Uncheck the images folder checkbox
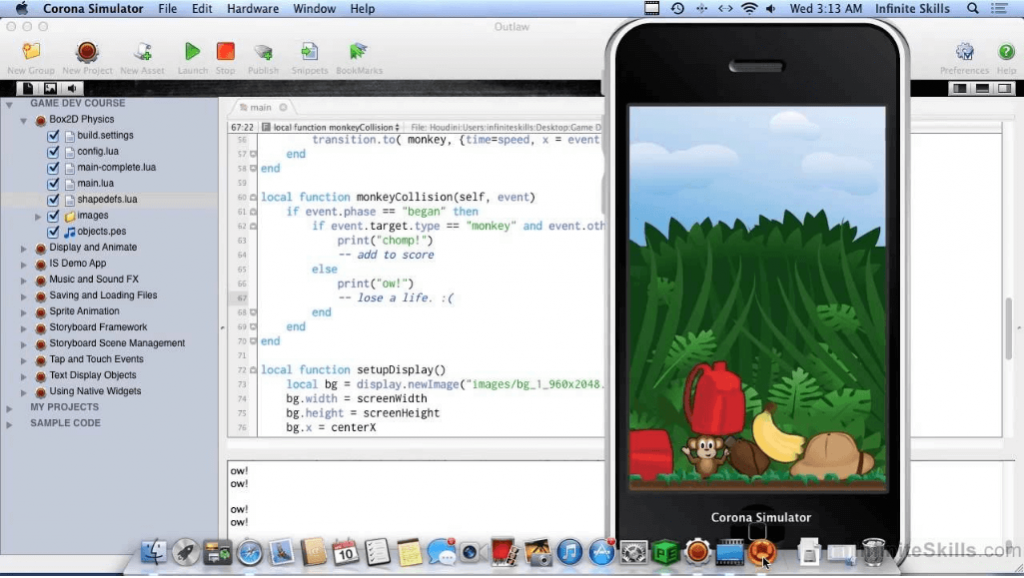The width and height of the screenshot is (1024, 578). pos(54,216)
